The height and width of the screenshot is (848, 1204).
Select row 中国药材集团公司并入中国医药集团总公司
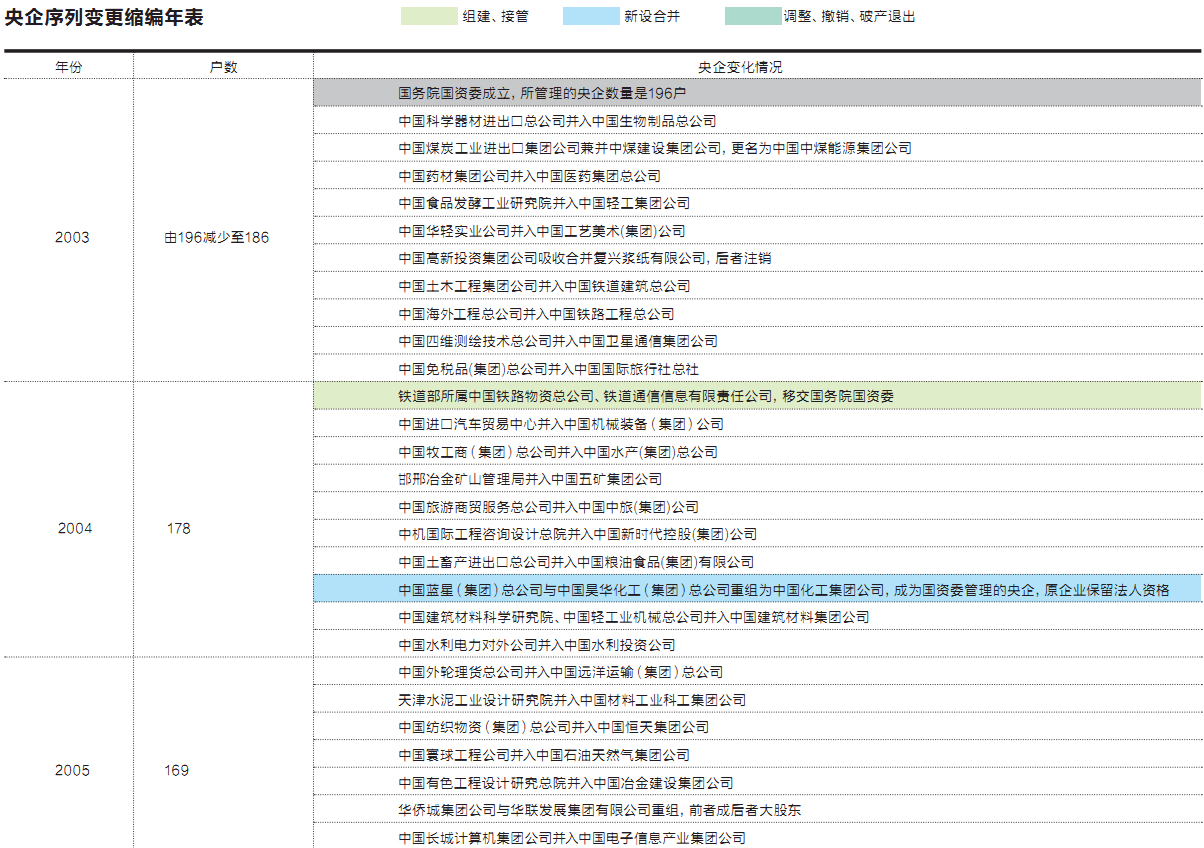[x=757, y=176]
